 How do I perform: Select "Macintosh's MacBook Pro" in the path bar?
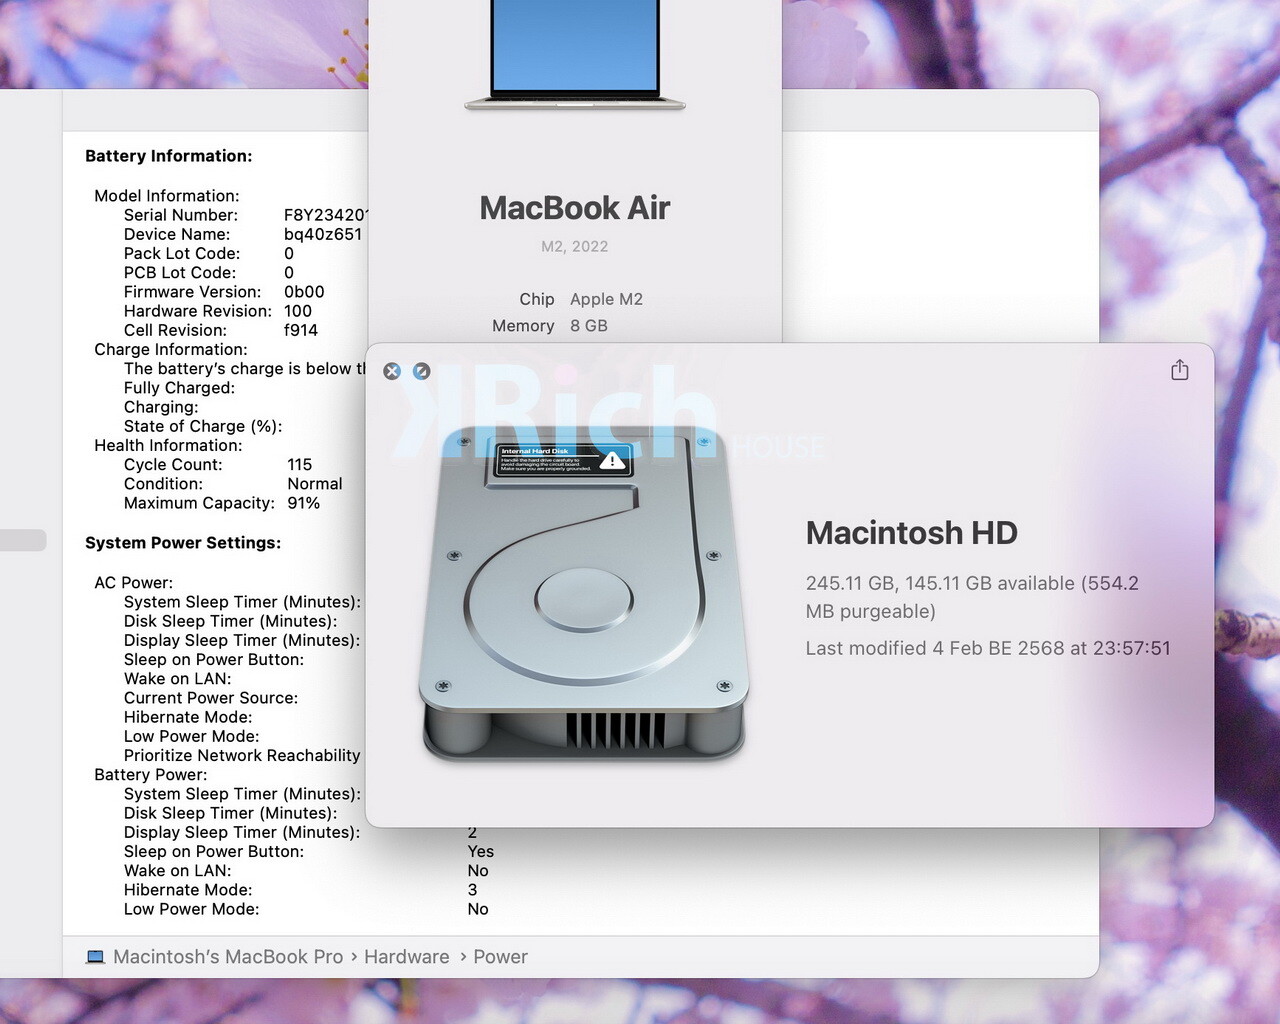[x=228, y=957]
